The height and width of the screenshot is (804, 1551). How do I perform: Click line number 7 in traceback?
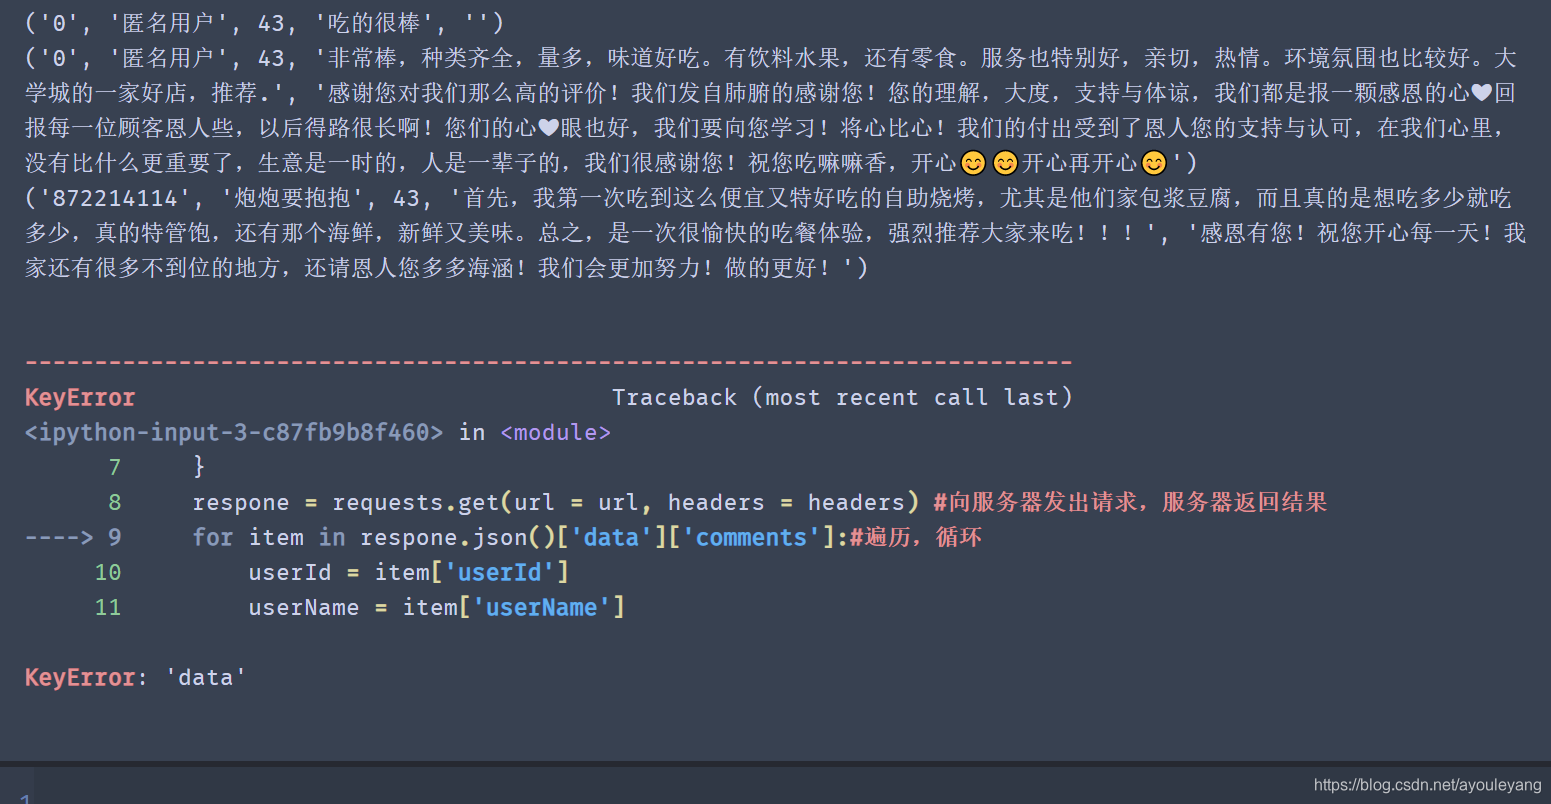[115, 467]
